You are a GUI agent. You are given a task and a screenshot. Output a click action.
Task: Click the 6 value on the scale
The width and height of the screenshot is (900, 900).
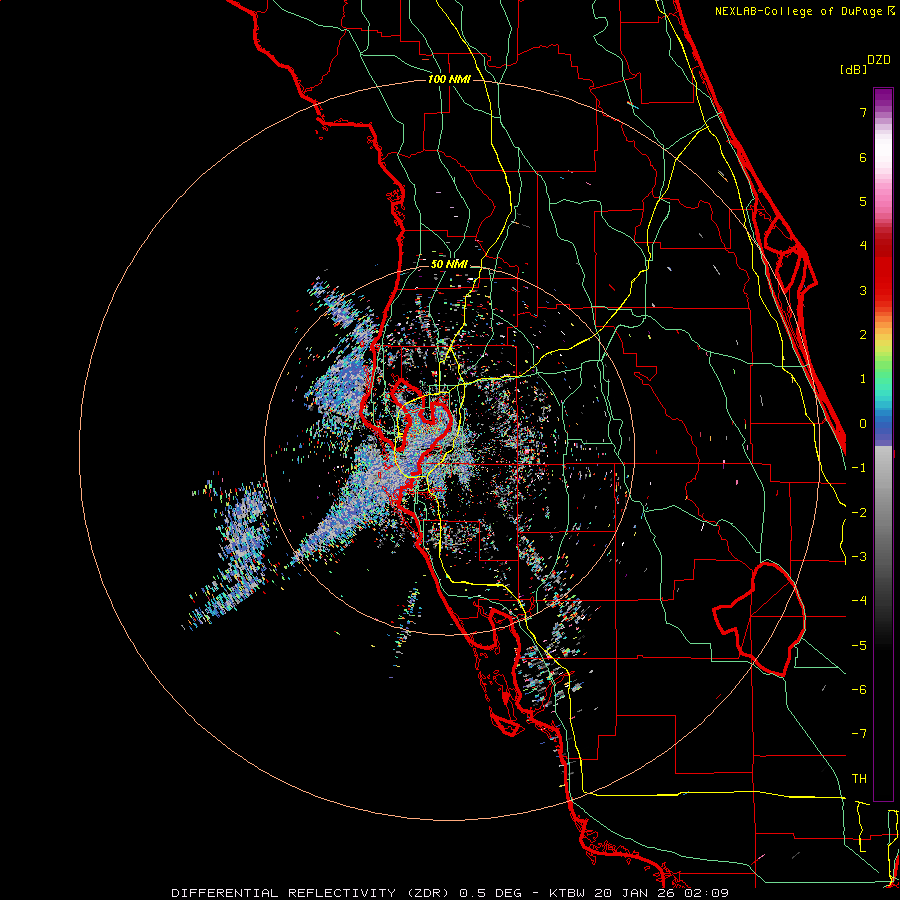863,157
